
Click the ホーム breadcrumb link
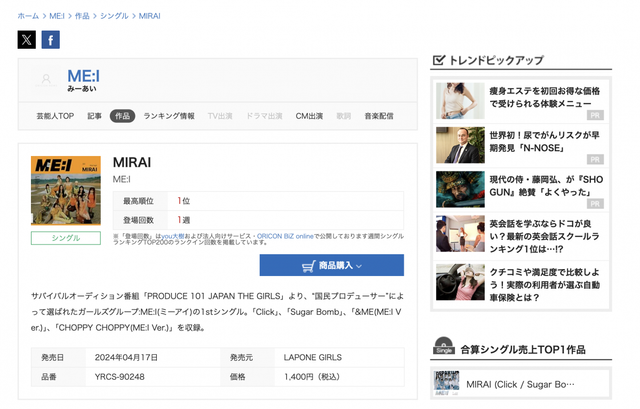(x=28, y=16)
